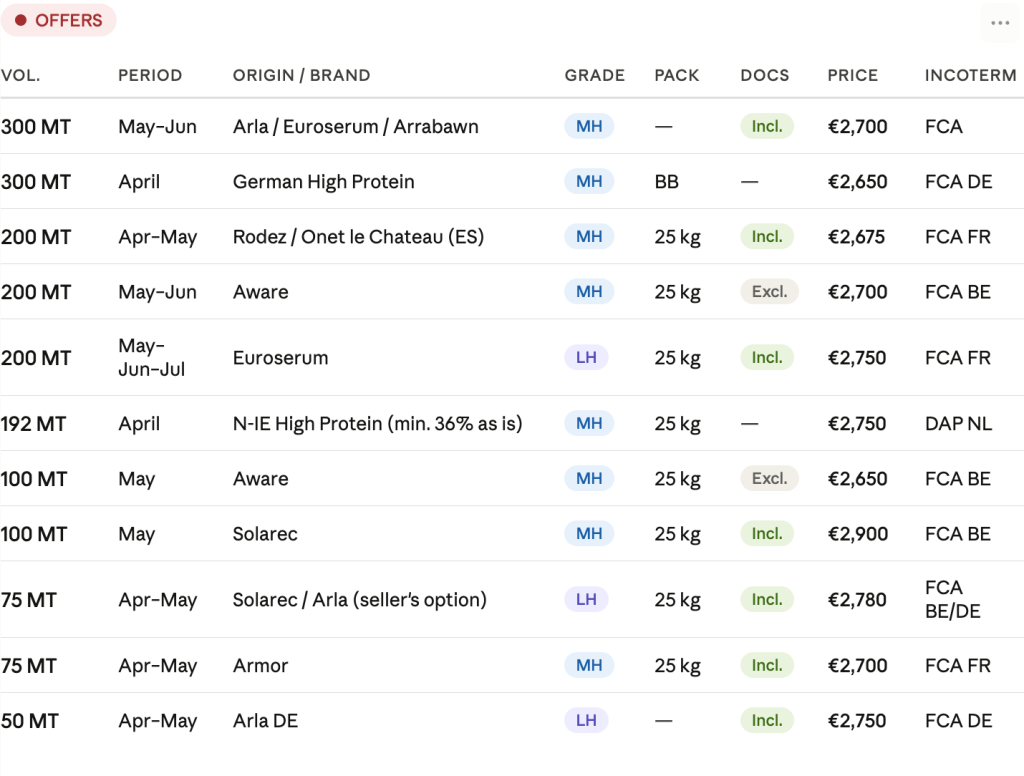This screenshot has height=776, width=1024.
Task: Click Incl. docs badge for Solarec May offer
Action: point(767,534)
